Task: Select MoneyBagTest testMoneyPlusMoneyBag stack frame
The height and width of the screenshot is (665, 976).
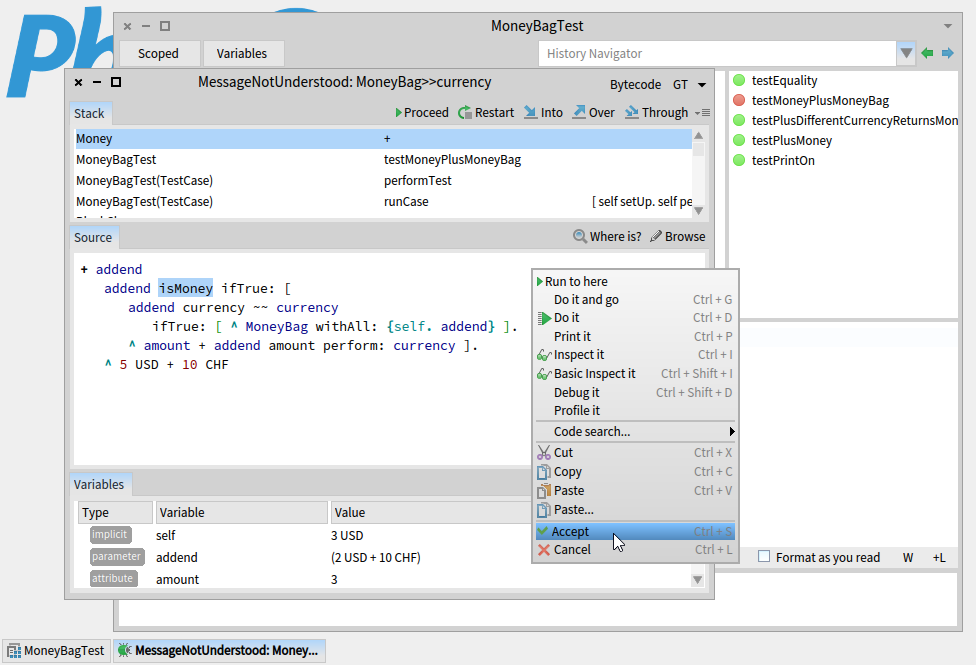Action: [383, 160]
